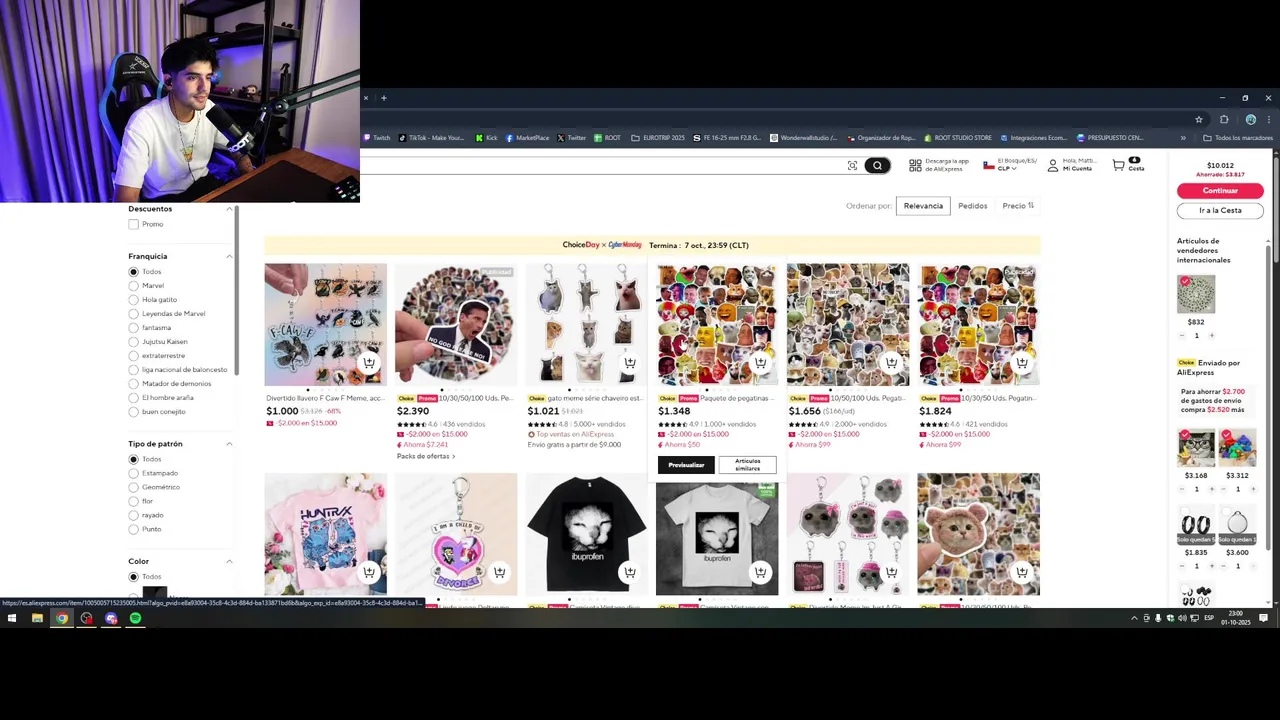Open the El Bosque/ES/CLP region dropdown
This screenshot has height=720, width=1280.
pos(1010,165)
